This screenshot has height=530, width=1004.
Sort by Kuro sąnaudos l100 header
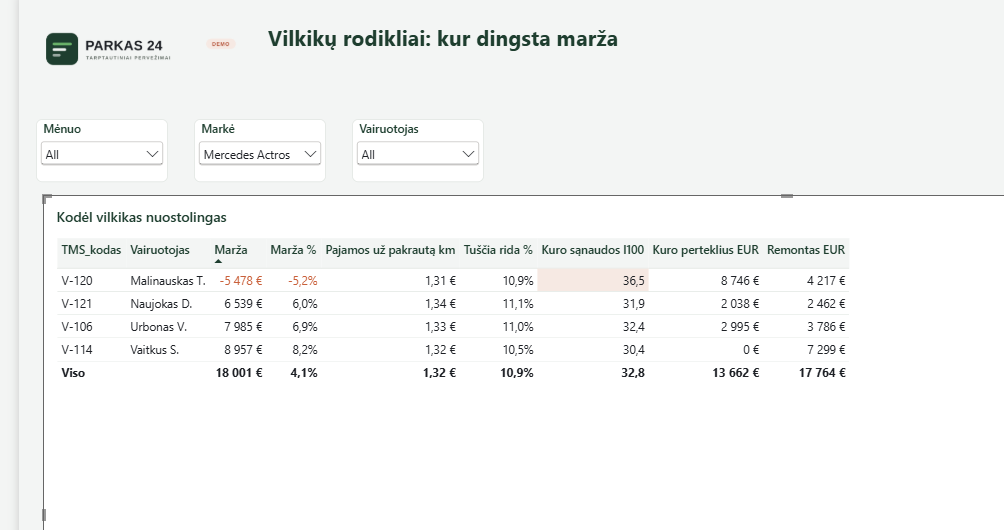[593, 250]
